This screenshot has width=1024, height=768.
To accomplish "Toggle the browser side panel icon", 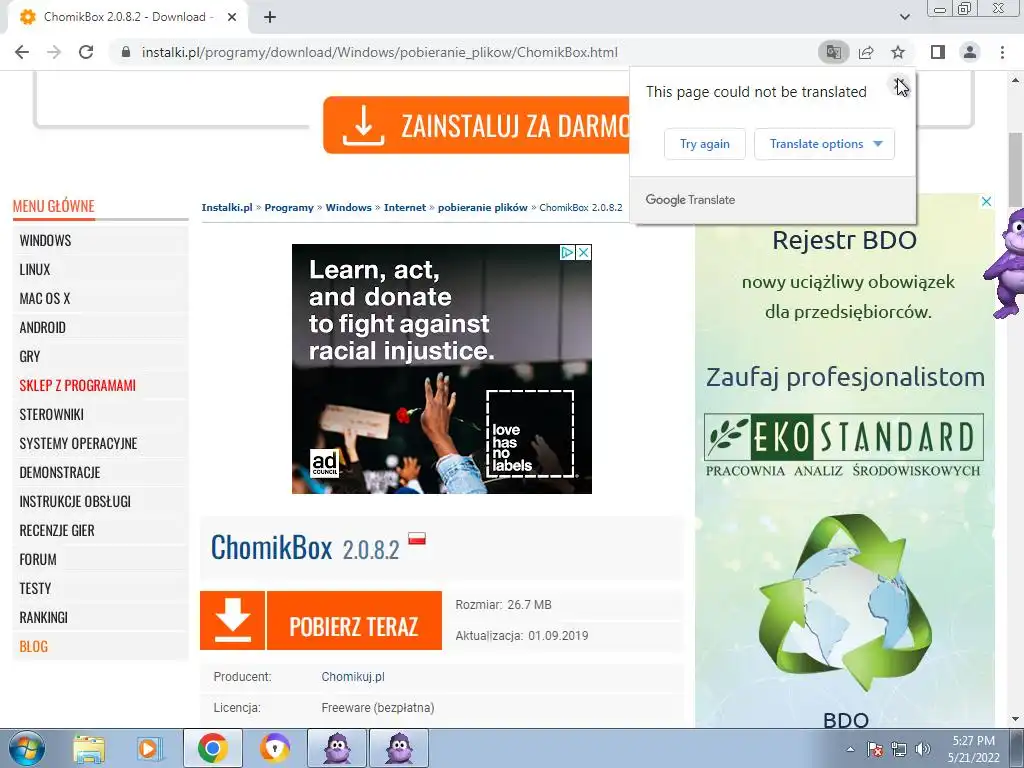I will [938, 52].
